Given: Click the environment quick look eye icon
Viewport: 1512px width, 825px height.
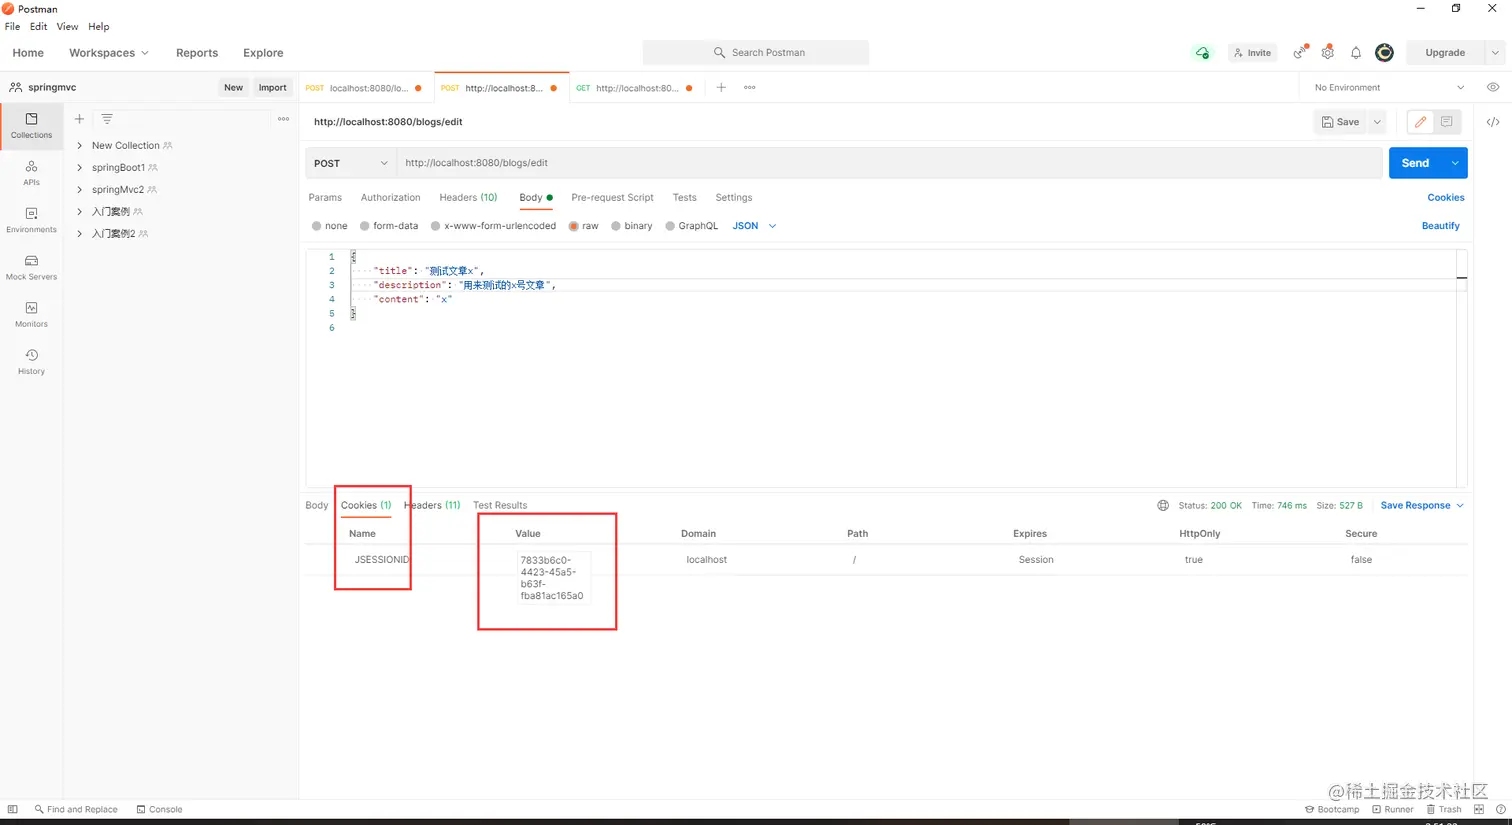Looking at the screenshot, I should pos(1493,87).
